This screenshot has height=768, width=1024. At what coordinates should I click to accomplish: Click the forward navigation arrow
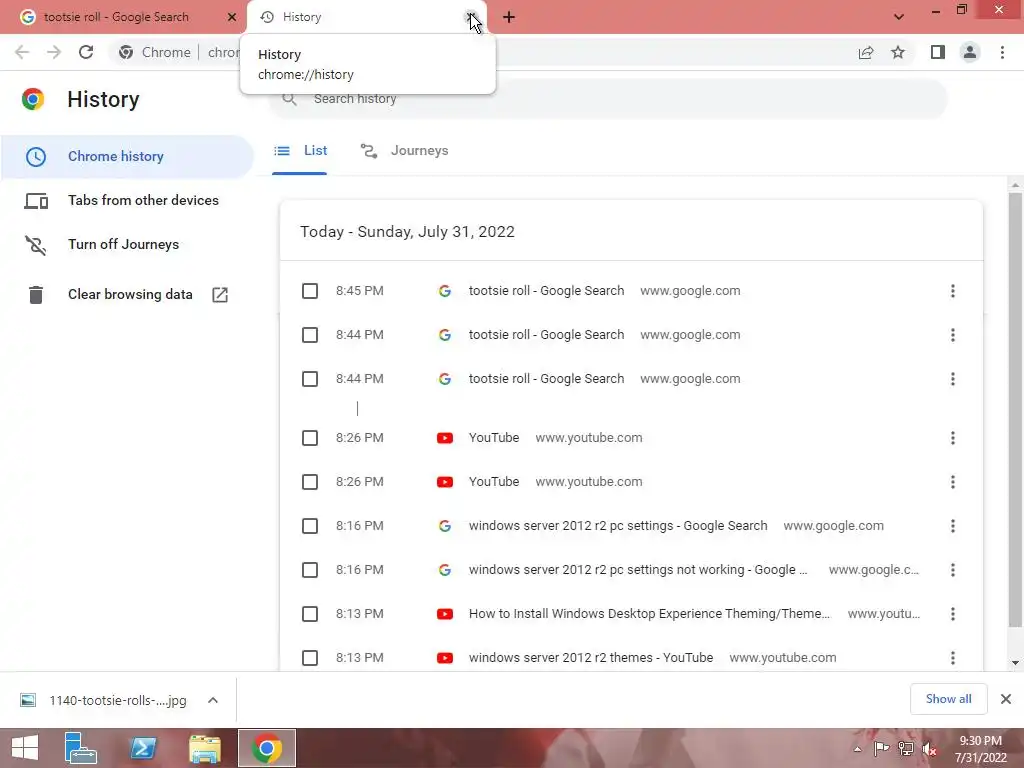pos(54,52)
